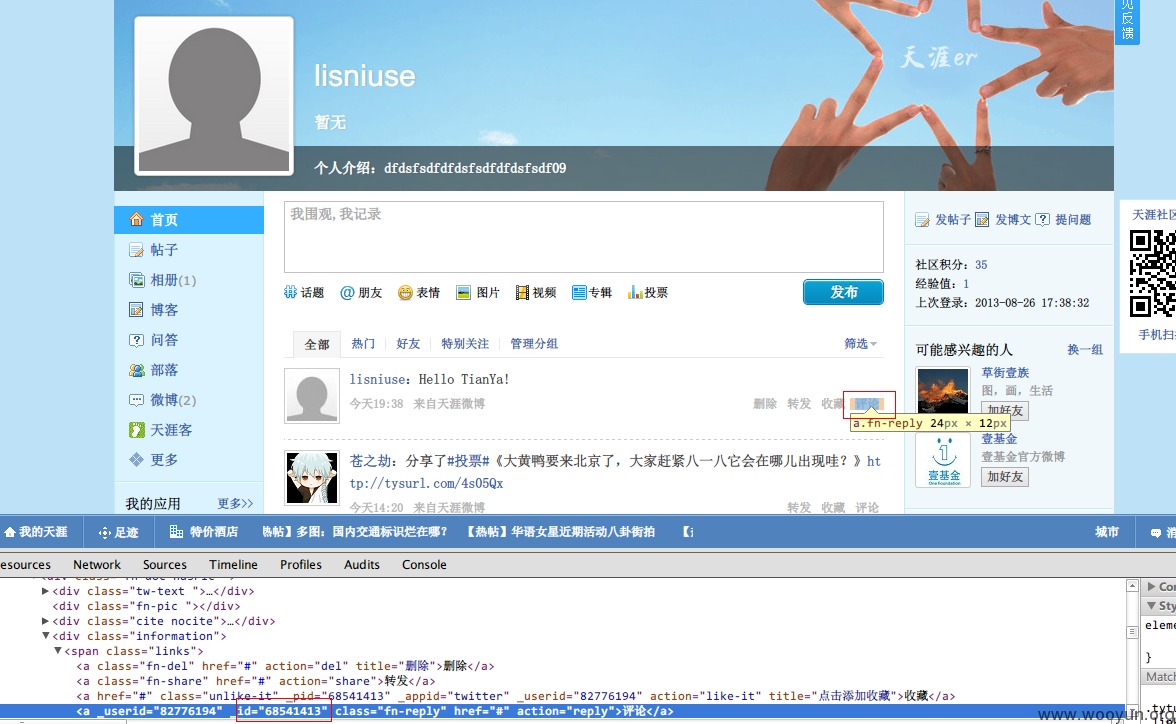Open the 管理分组 tab
Viewport: 1176px width, 724px height.
coord(534,344)
